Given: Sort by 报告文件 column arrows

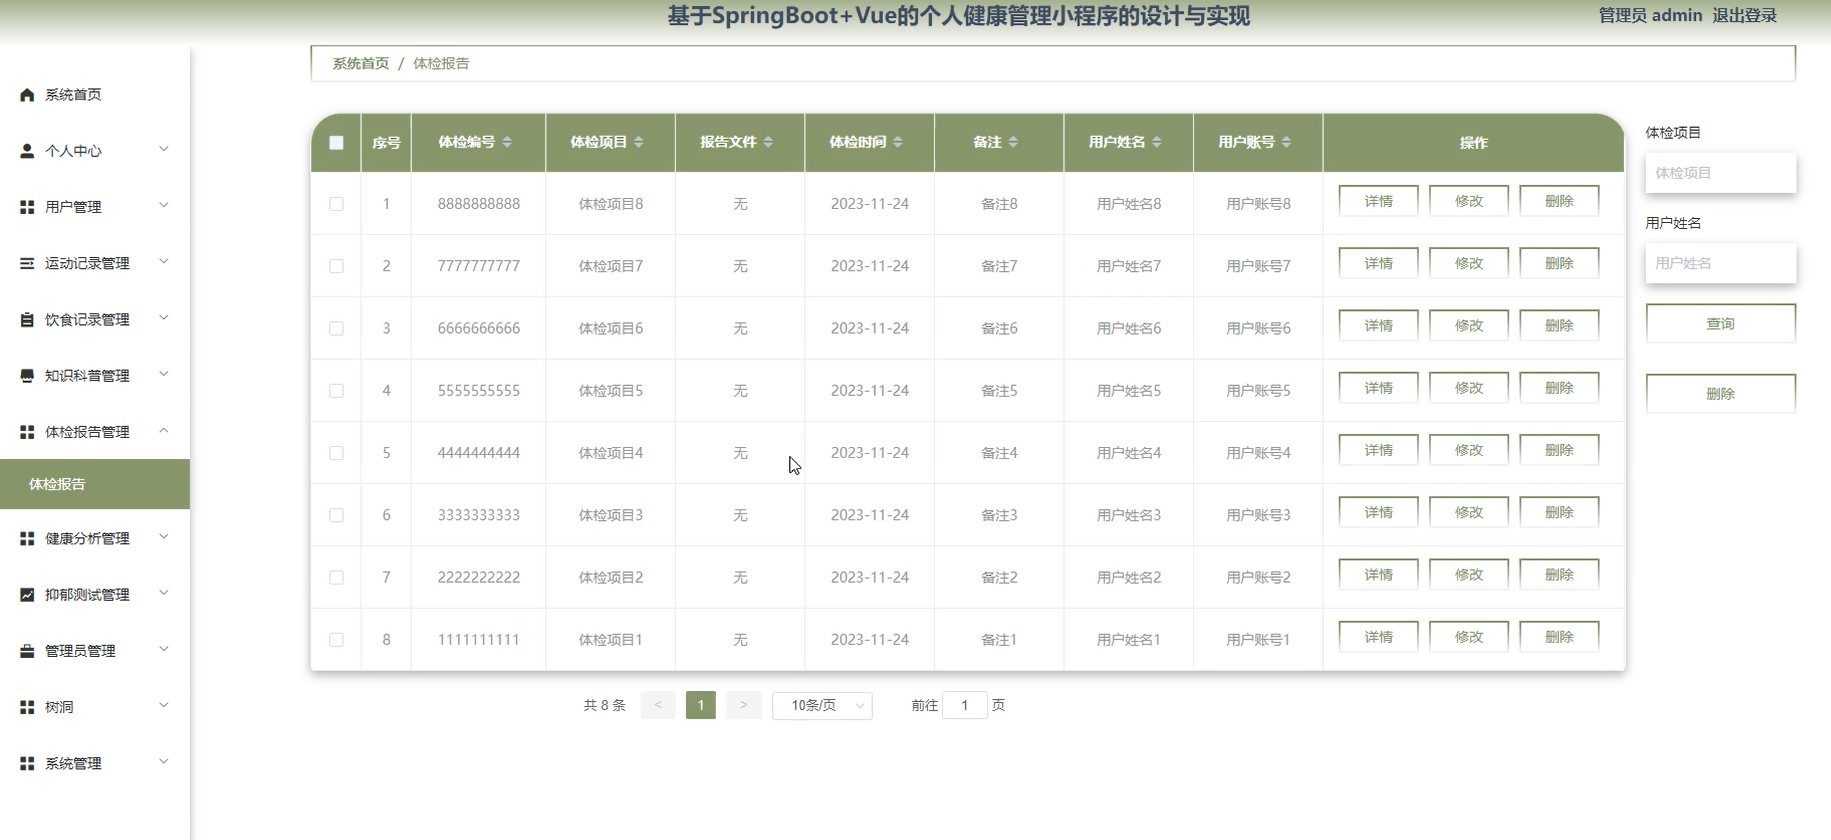Looking at the screenshot, I should (768, 142).
